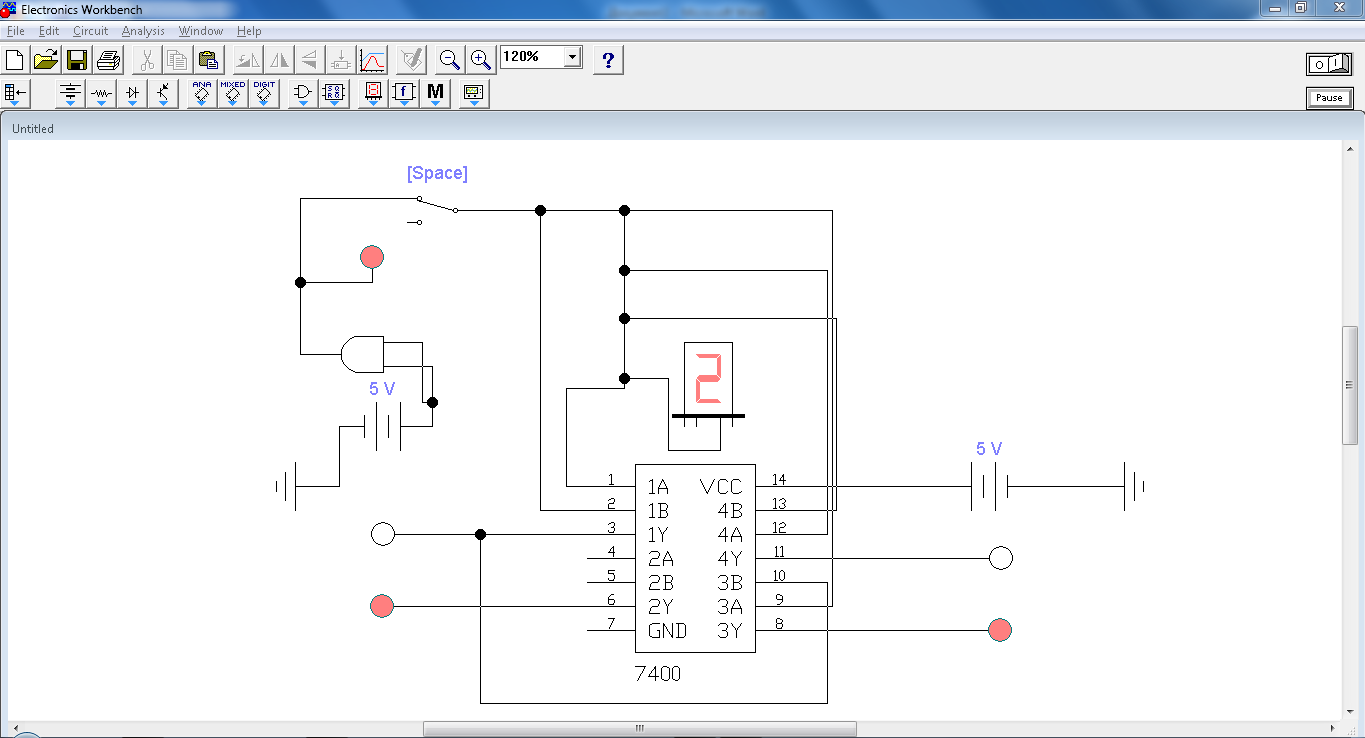Screen dimensions: 1365x738
Task: Click the red probe connected to pin 3Y
Action: (1000, 630)
